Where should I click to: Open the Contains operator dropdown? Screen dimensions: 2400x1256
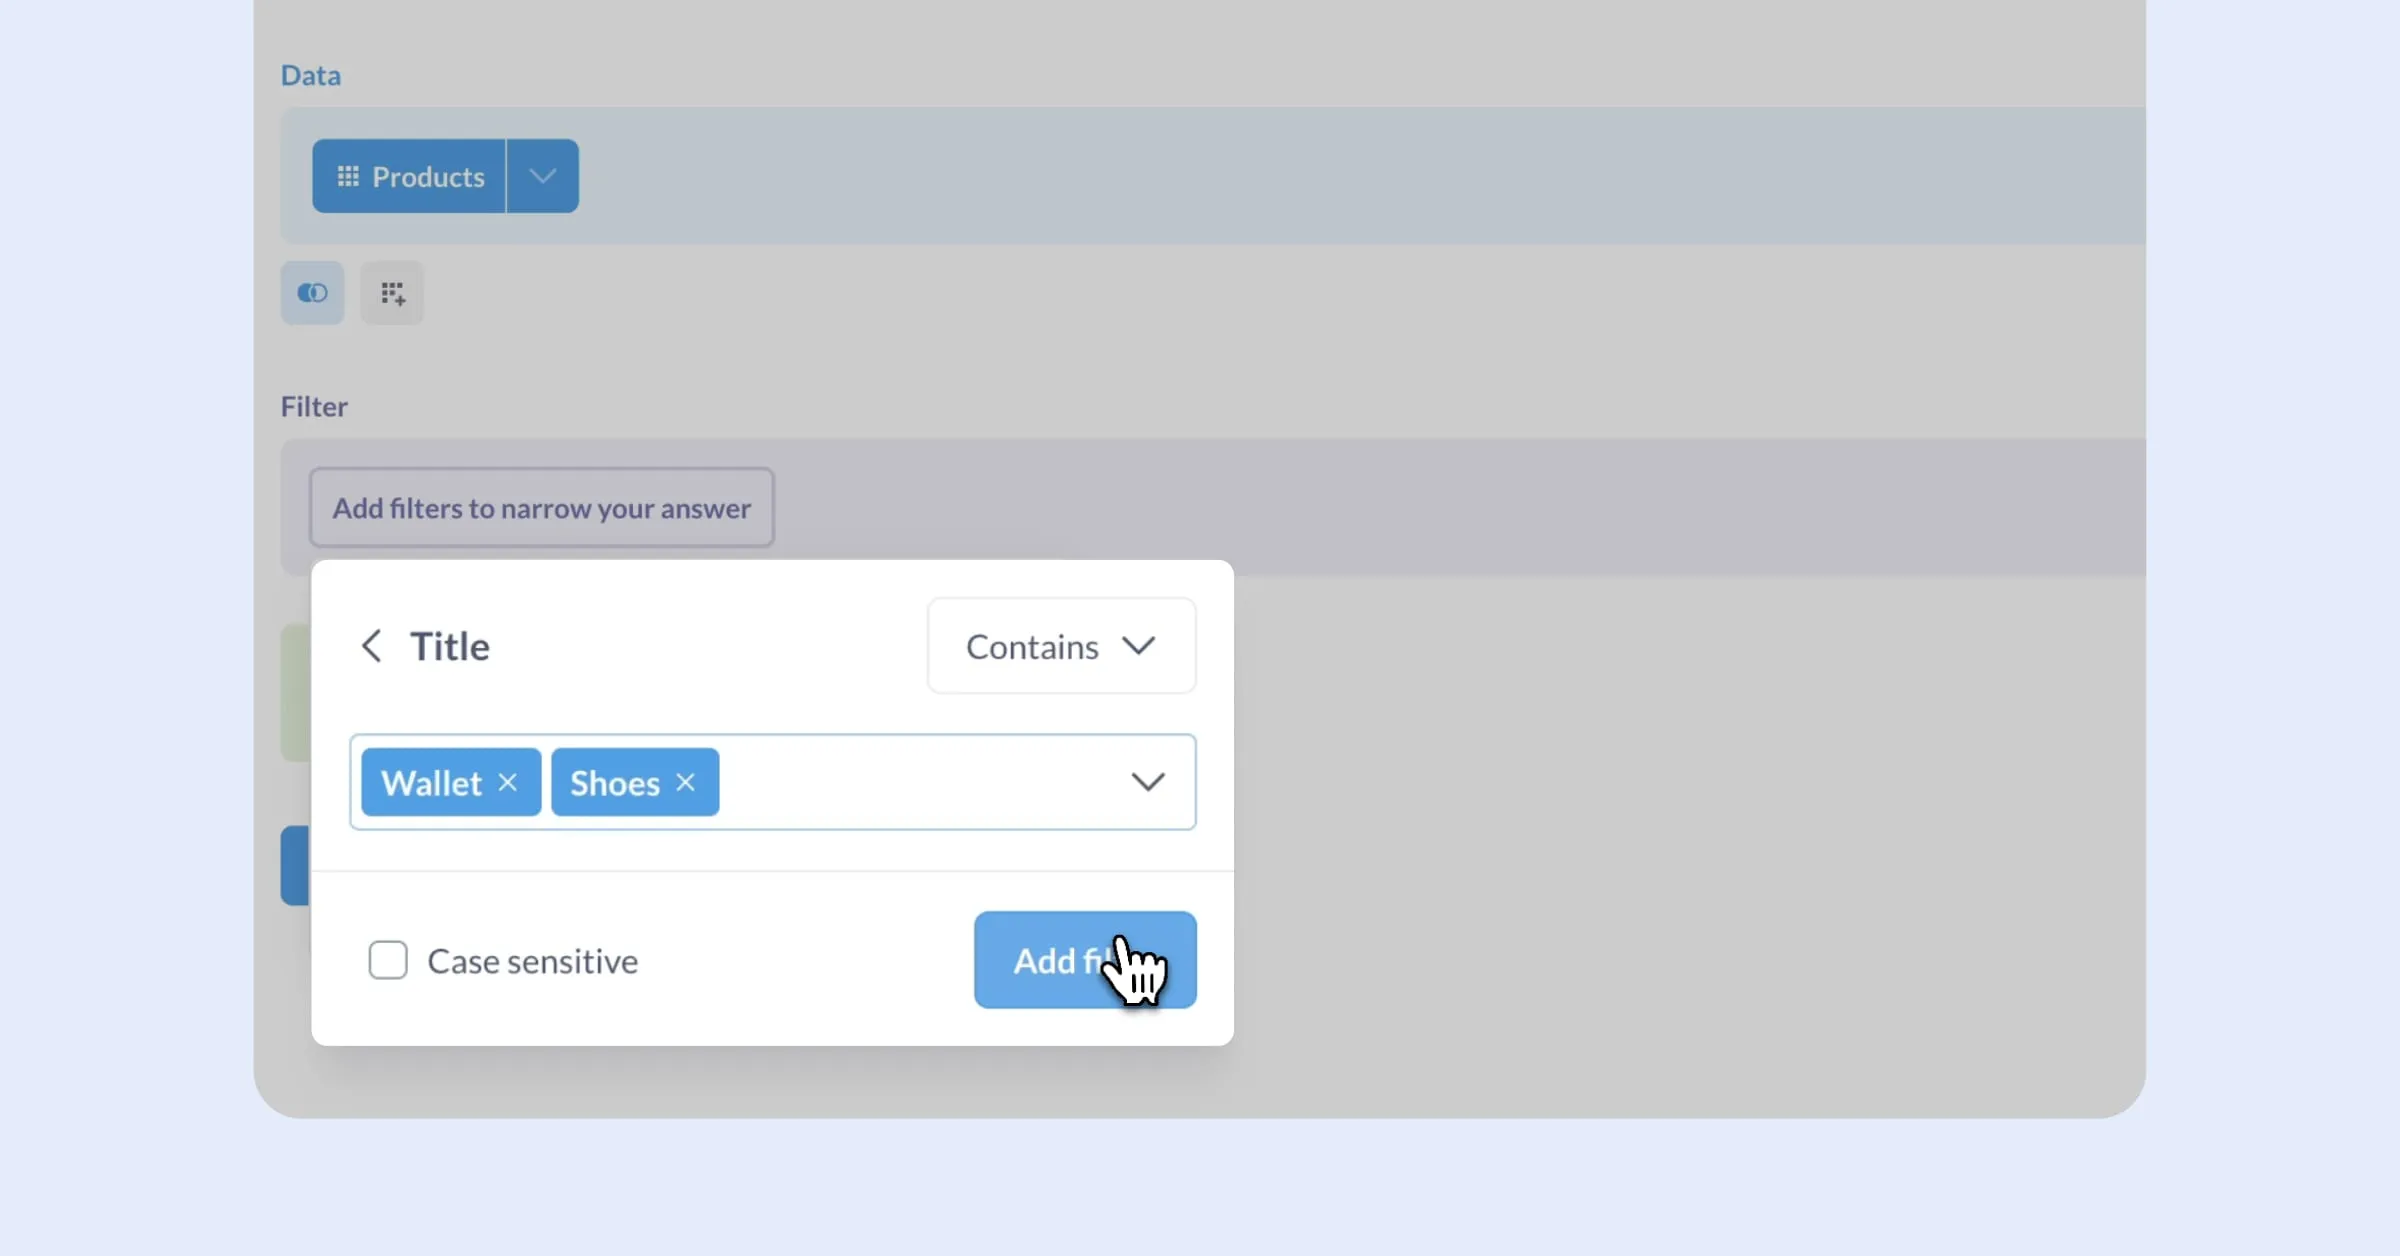point(1061,646)
